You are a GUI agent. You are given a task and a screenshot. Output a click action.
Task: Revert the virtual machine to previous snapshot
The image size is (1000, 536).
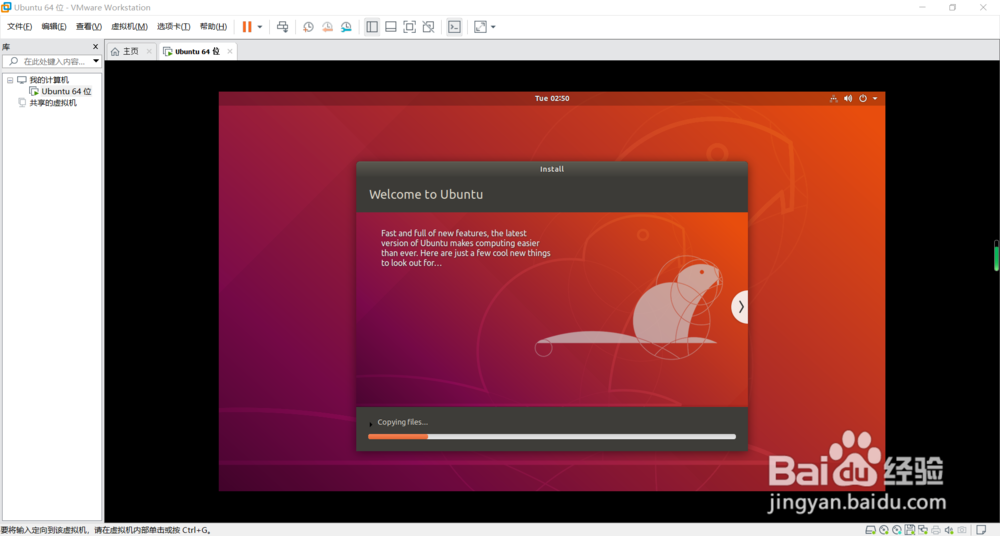point(327,27)
